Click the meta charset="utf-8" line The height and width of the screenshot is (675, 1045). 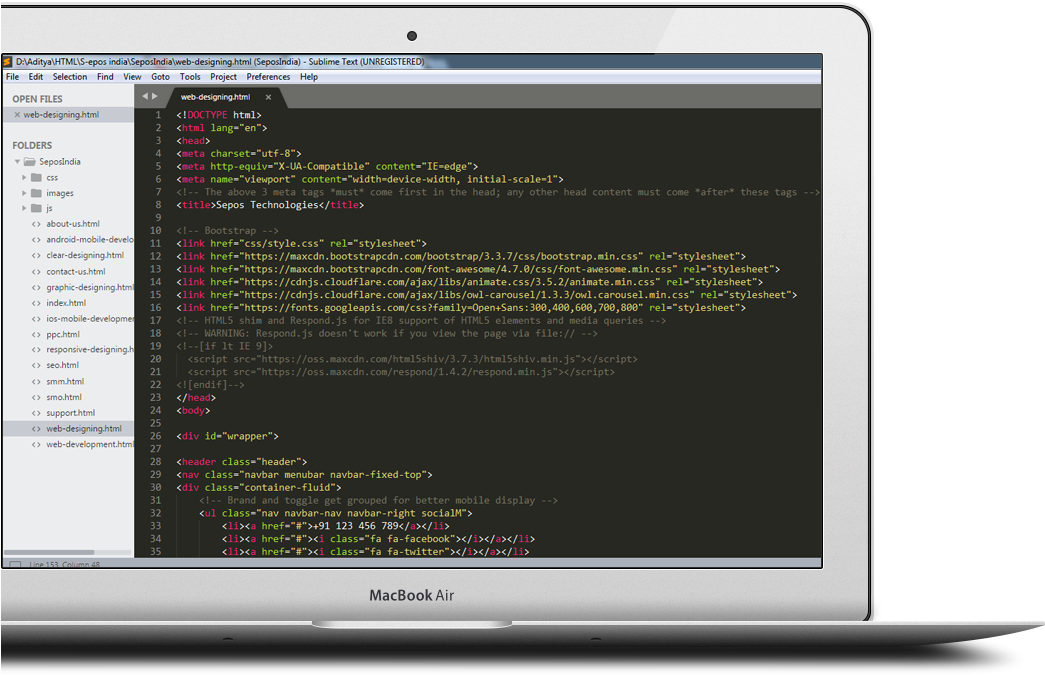239,154
